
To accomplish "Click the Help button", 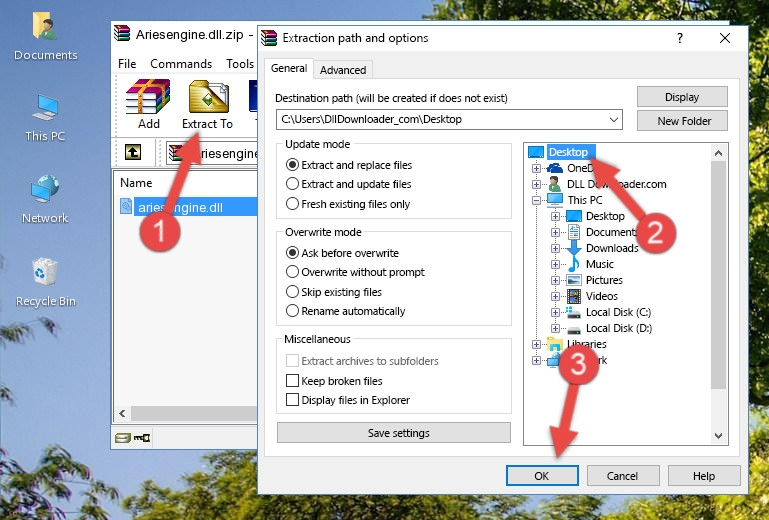I will 704,476.
